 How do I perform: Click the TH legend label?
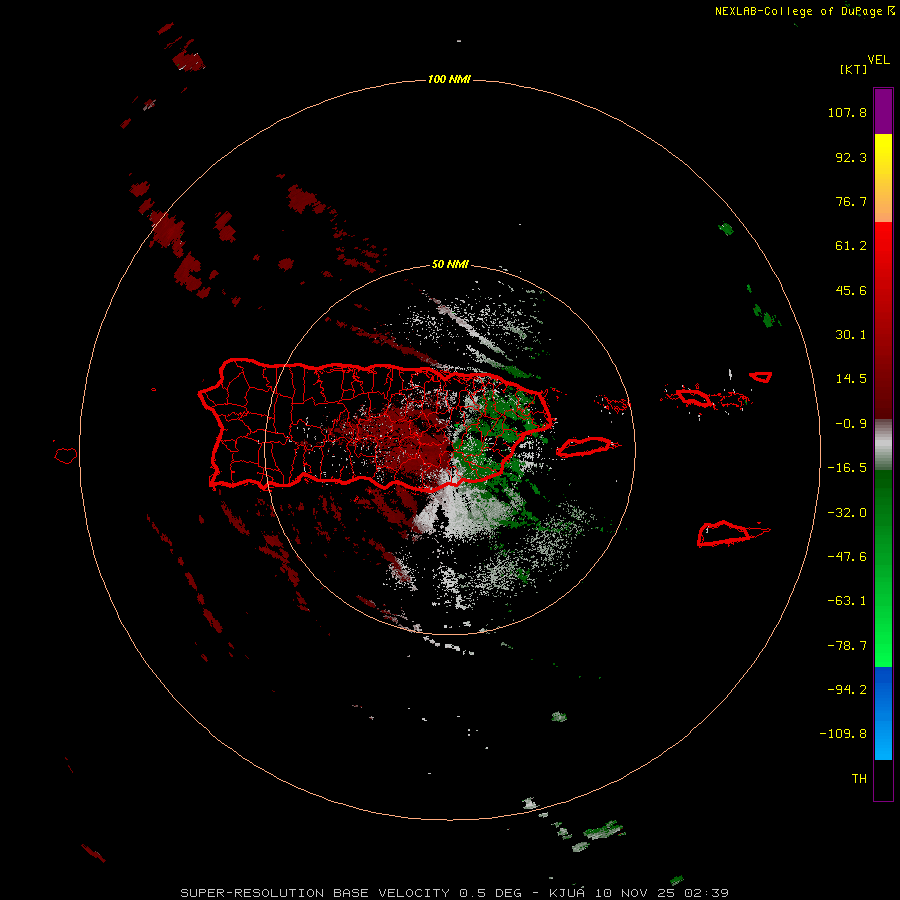tap(859, 779)
